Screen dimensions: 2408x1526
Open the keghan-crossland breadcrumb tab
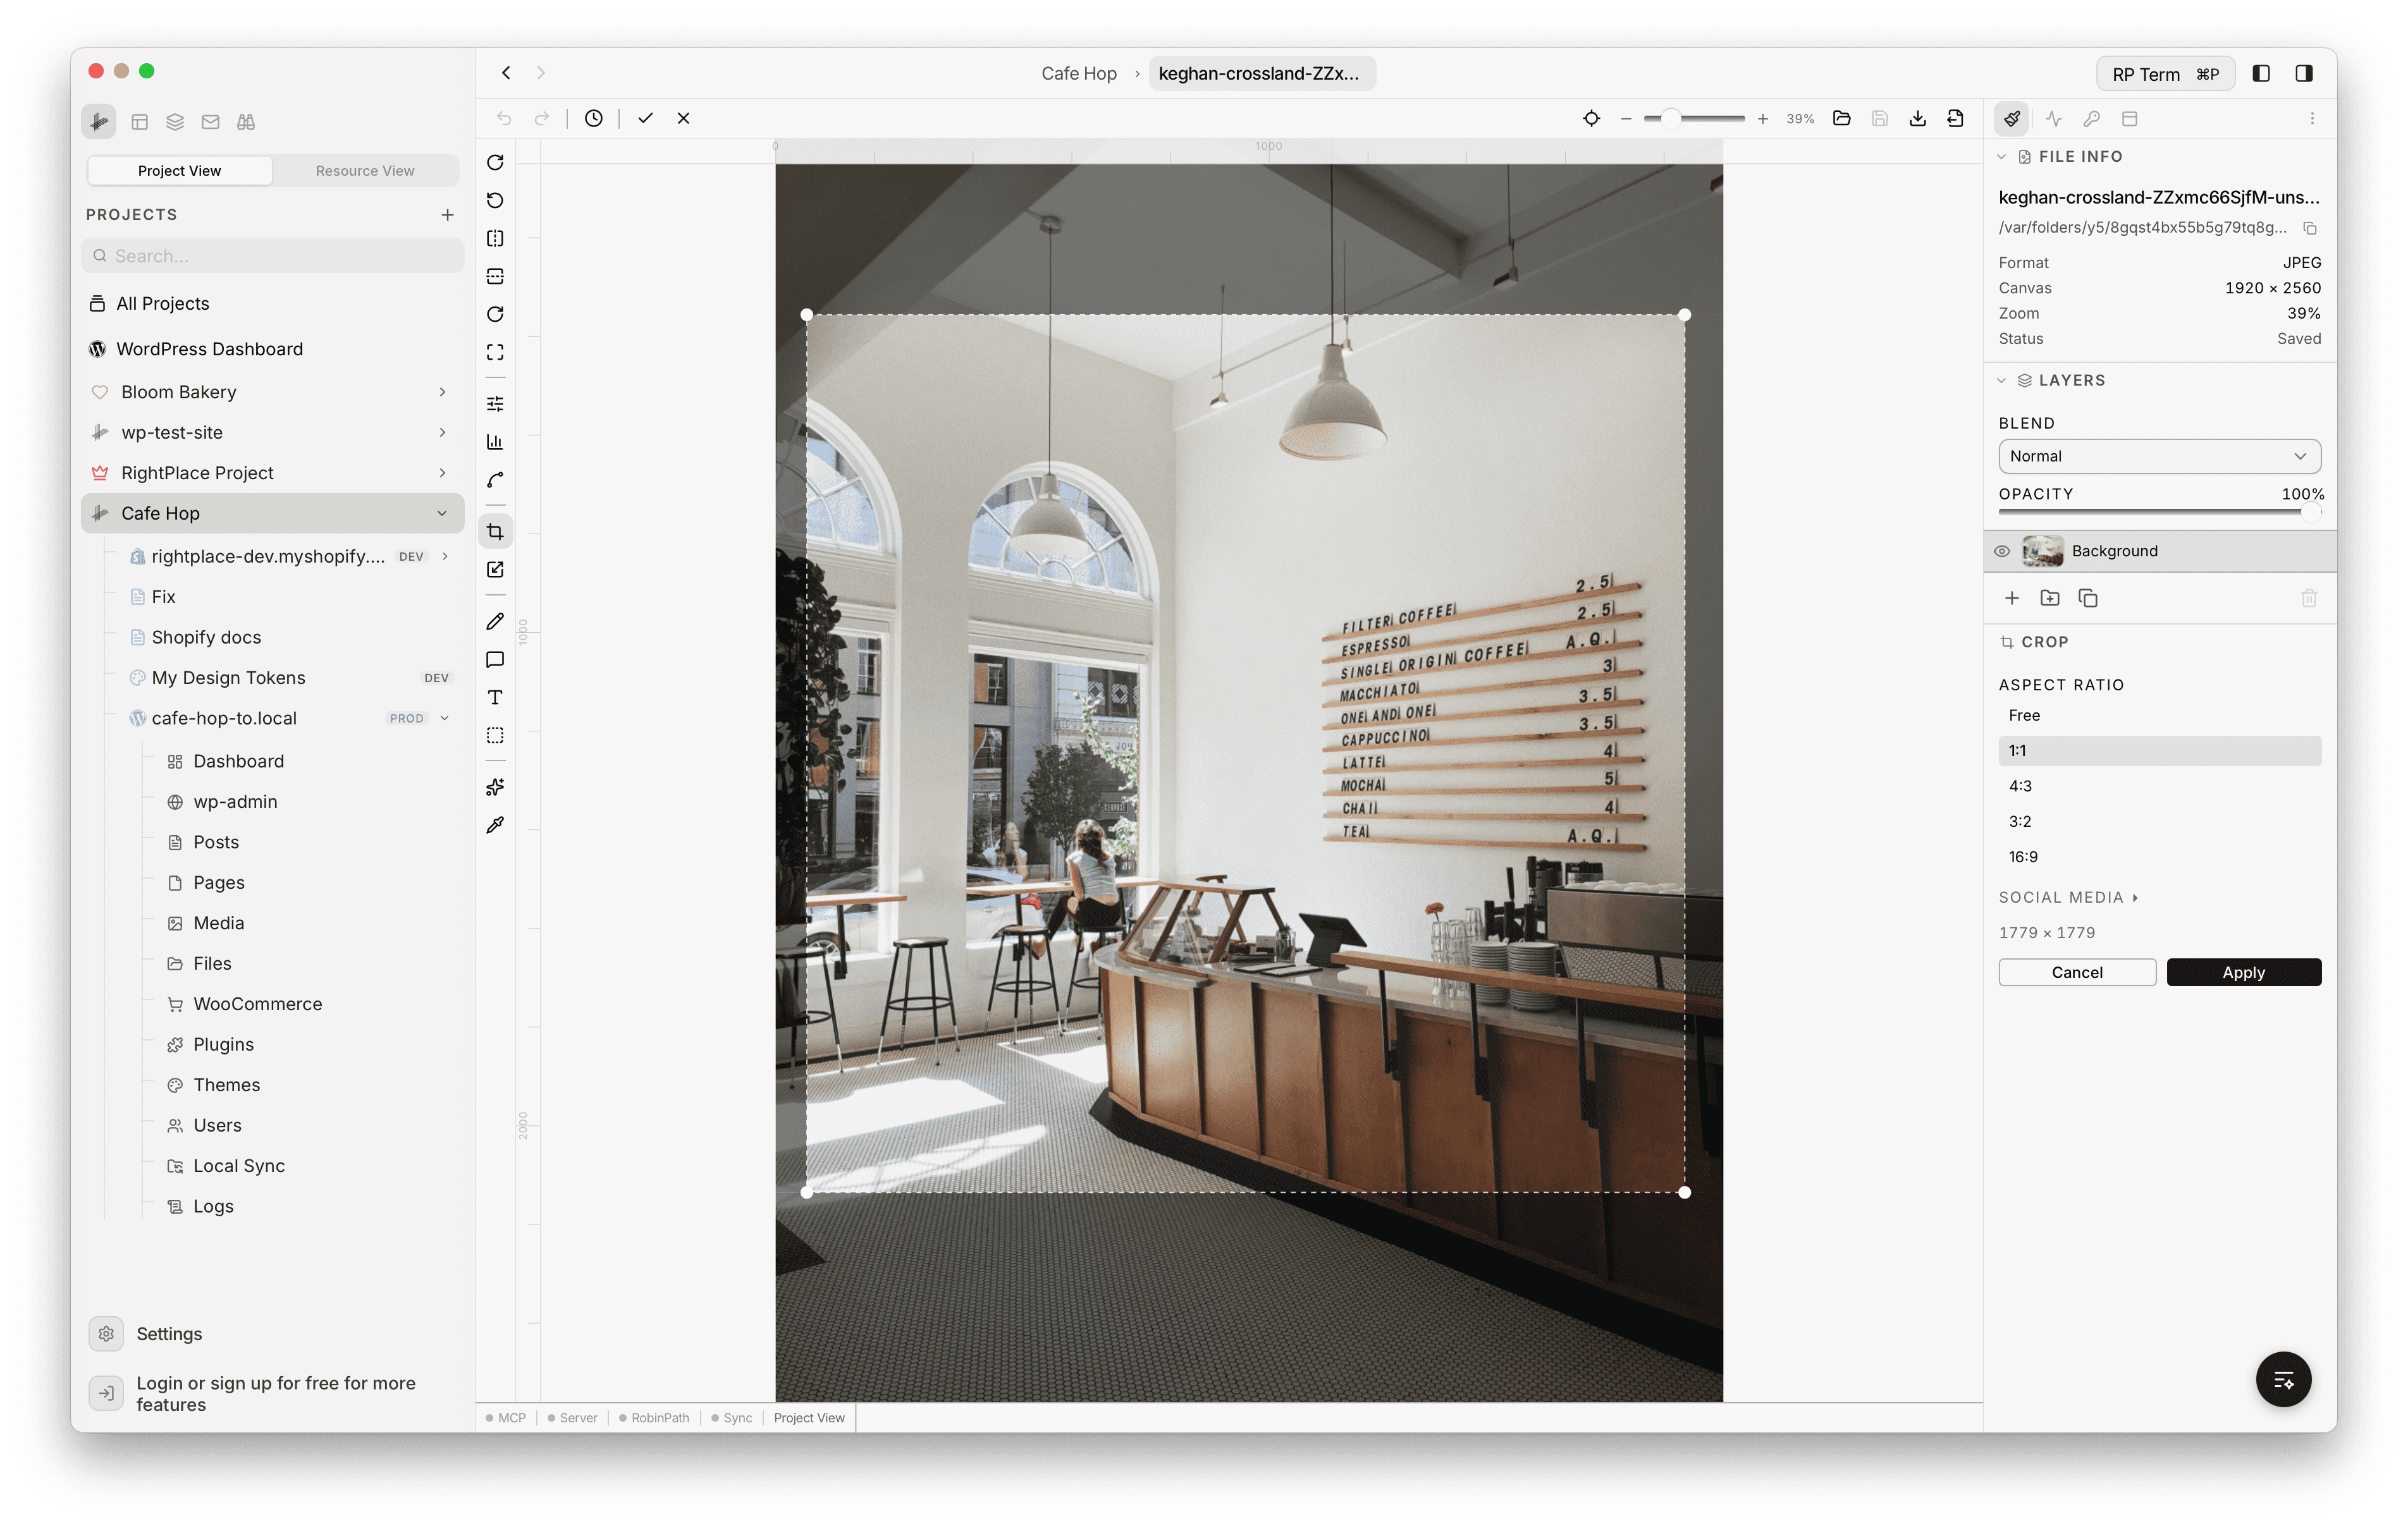tap(1262, 72)
